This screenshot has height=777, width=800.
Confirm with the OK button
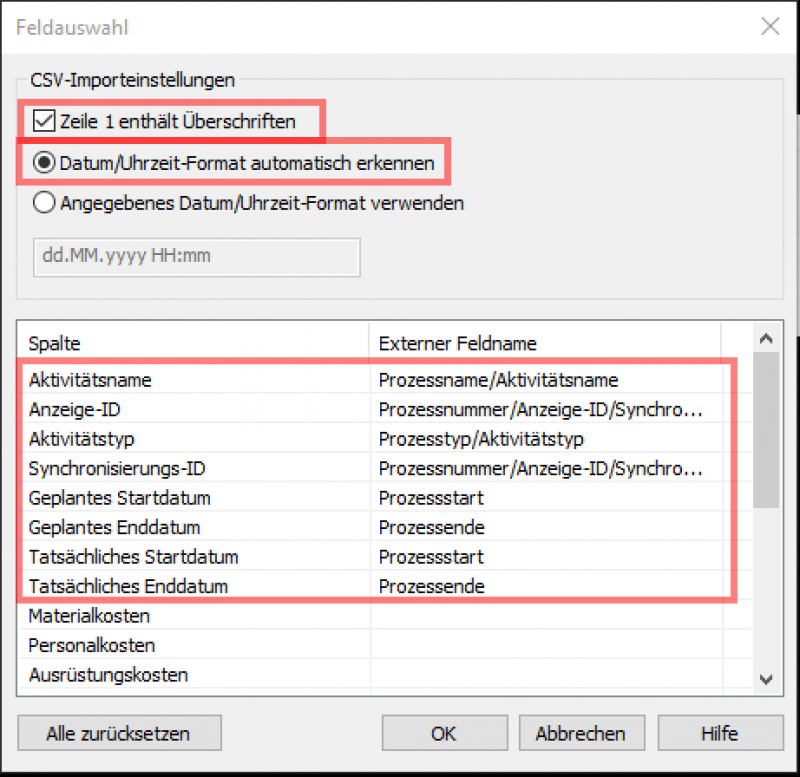[444, 734]
